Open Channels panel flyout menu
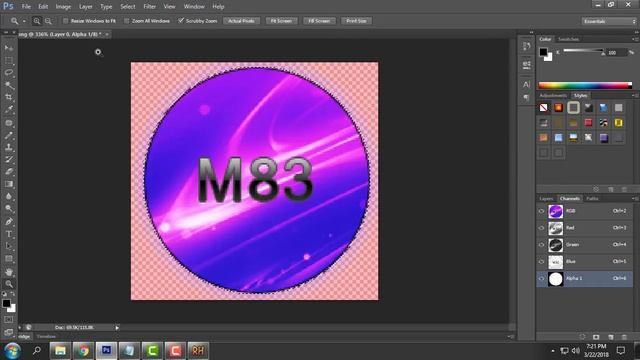Viewport: 640px width, 360px height. 635,199
